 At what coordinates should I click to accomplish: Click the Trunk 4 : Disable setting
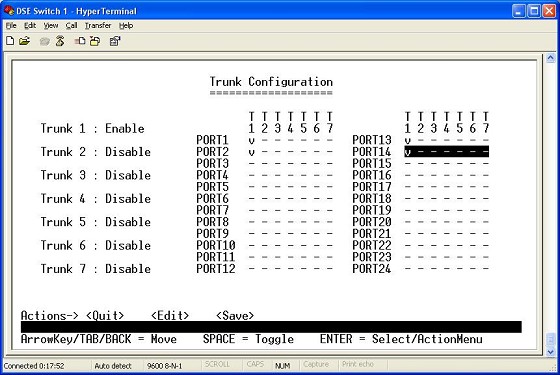click(x=96, y=199)
